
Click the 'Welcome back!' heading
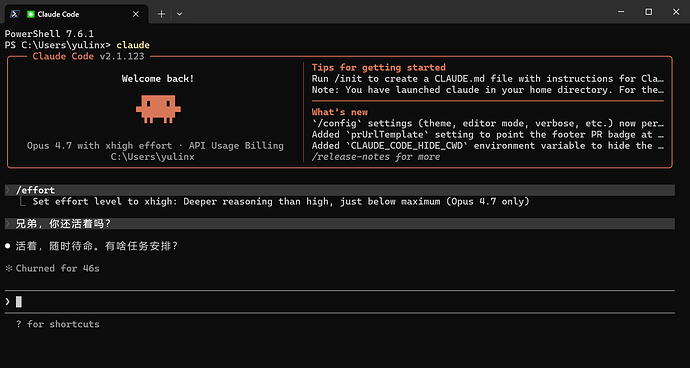(x=158, y=79)
